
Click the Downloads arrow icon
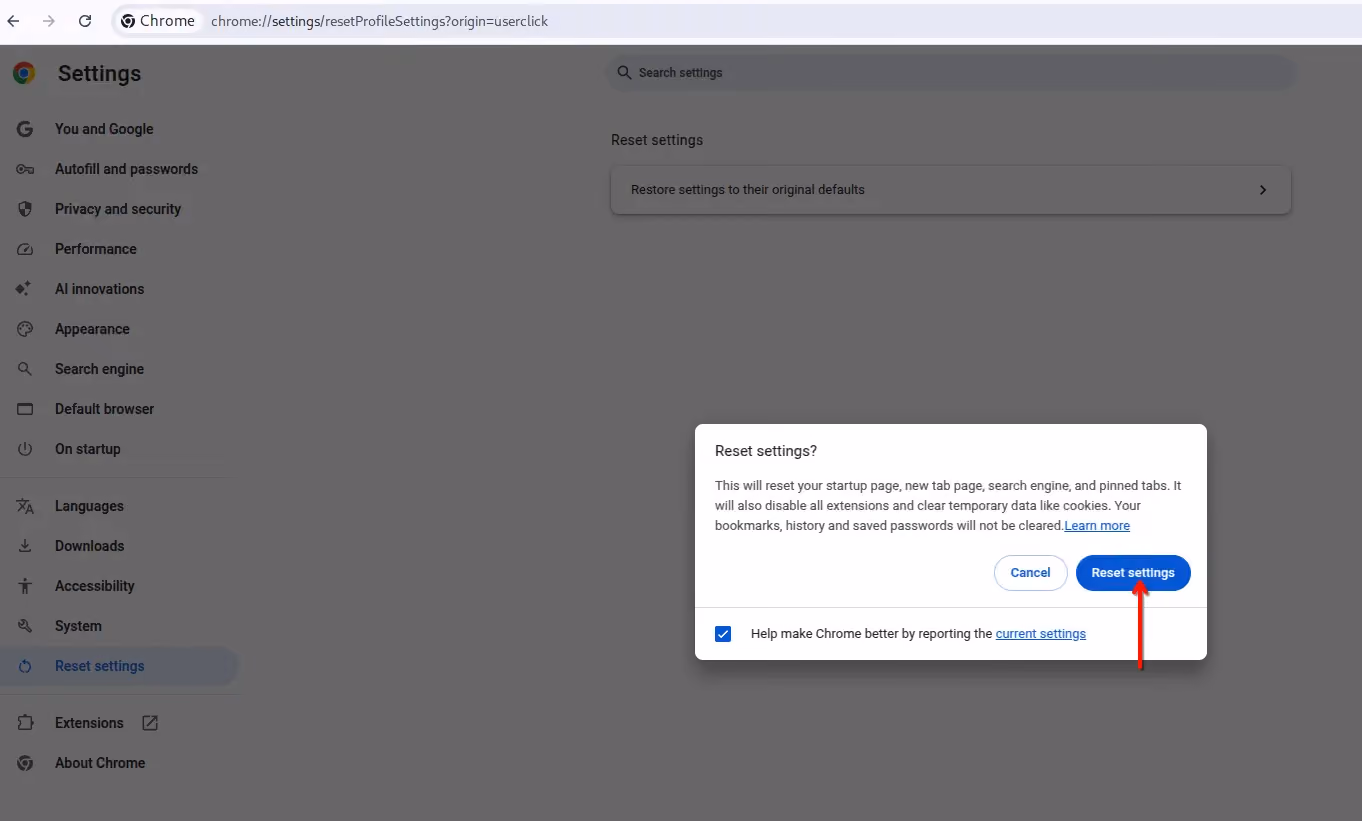25,546
